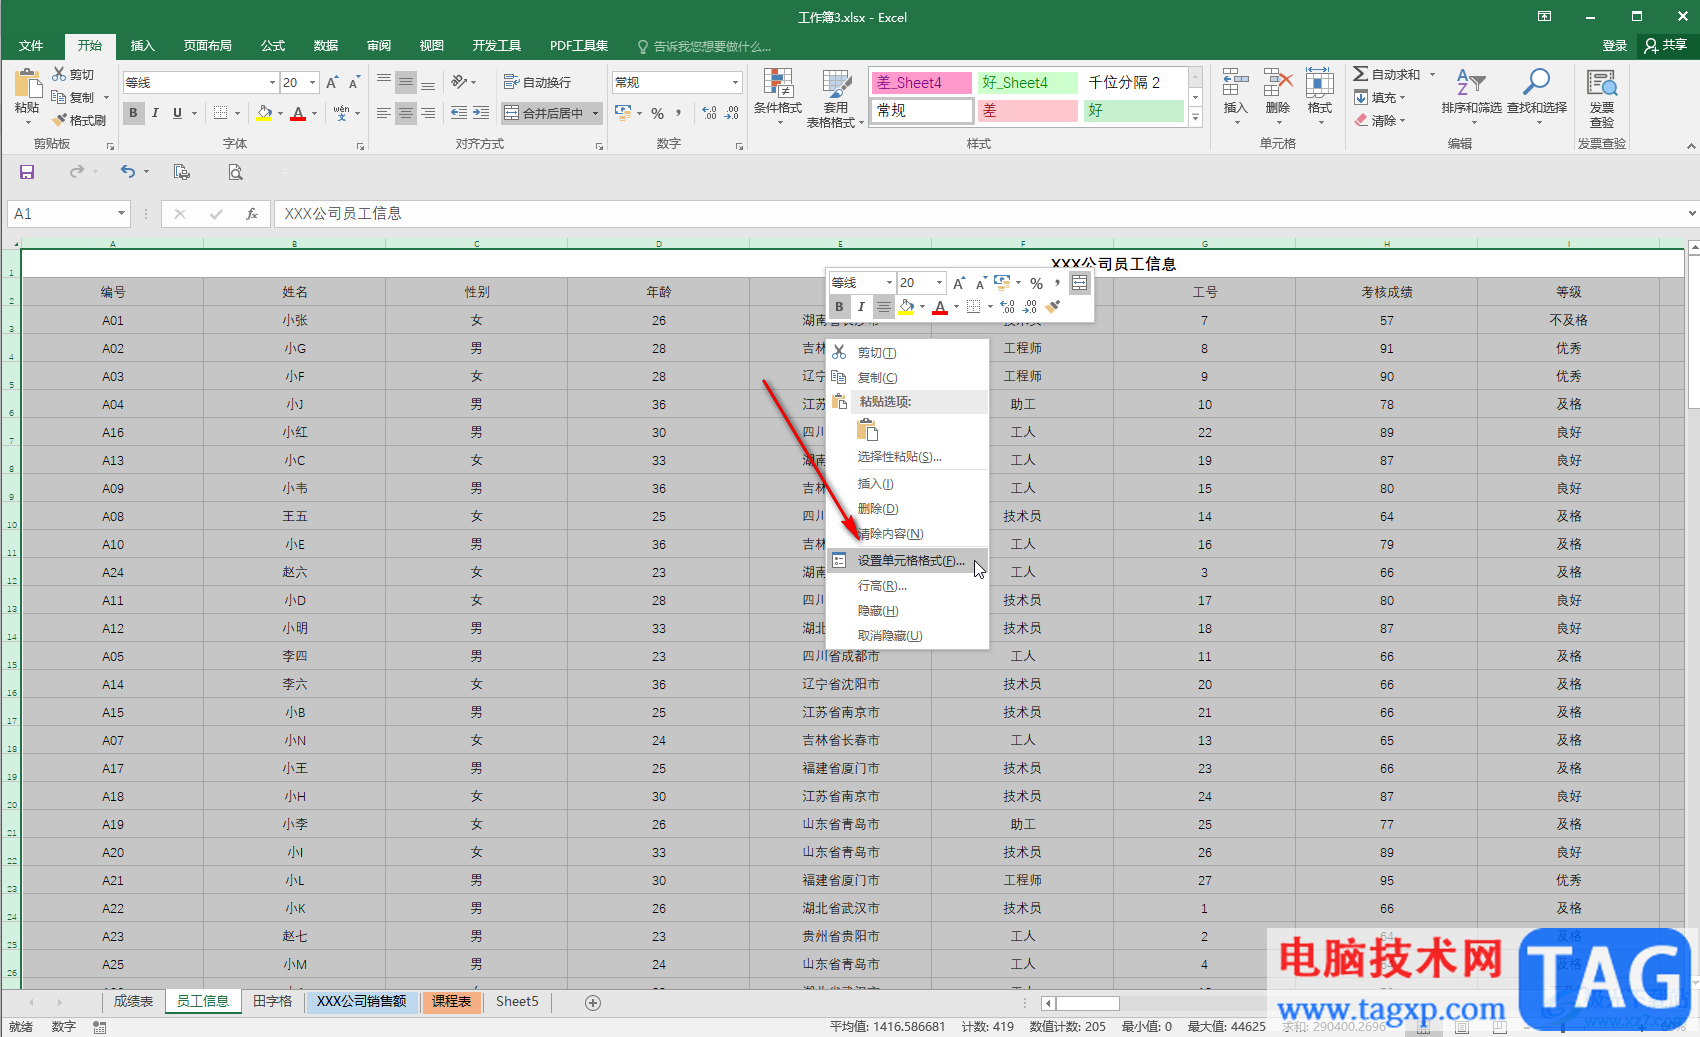The height and width of the screenshot is (1037, 1700).
Task: Toggle merge and center in mini toolbar
Action: 1079,283
